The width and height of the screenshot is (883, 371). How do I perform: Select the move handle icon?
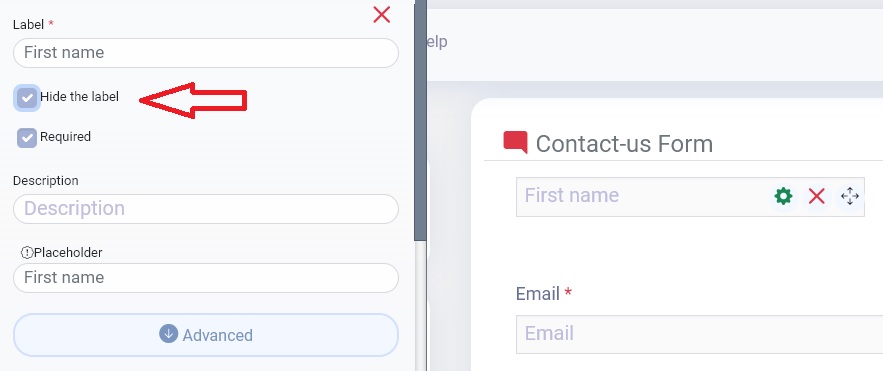click(849, 196)
